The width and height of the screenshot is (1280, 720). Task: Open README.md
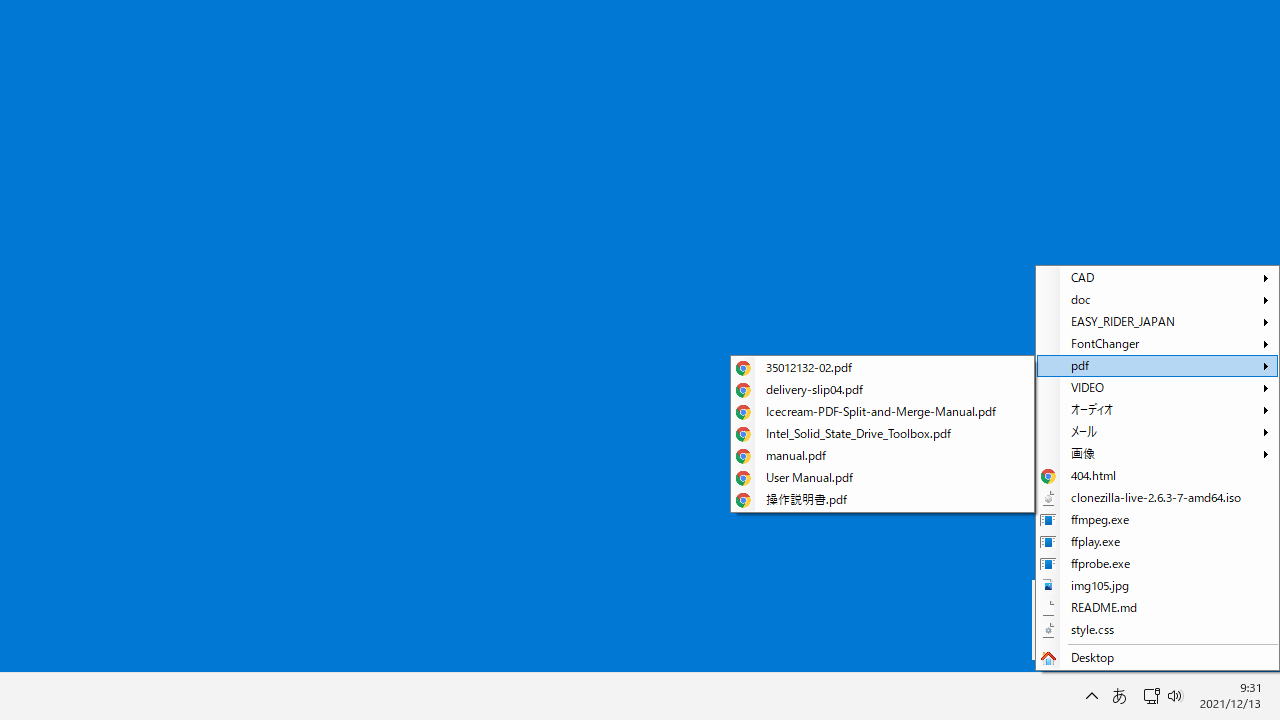pos(1157,608)
